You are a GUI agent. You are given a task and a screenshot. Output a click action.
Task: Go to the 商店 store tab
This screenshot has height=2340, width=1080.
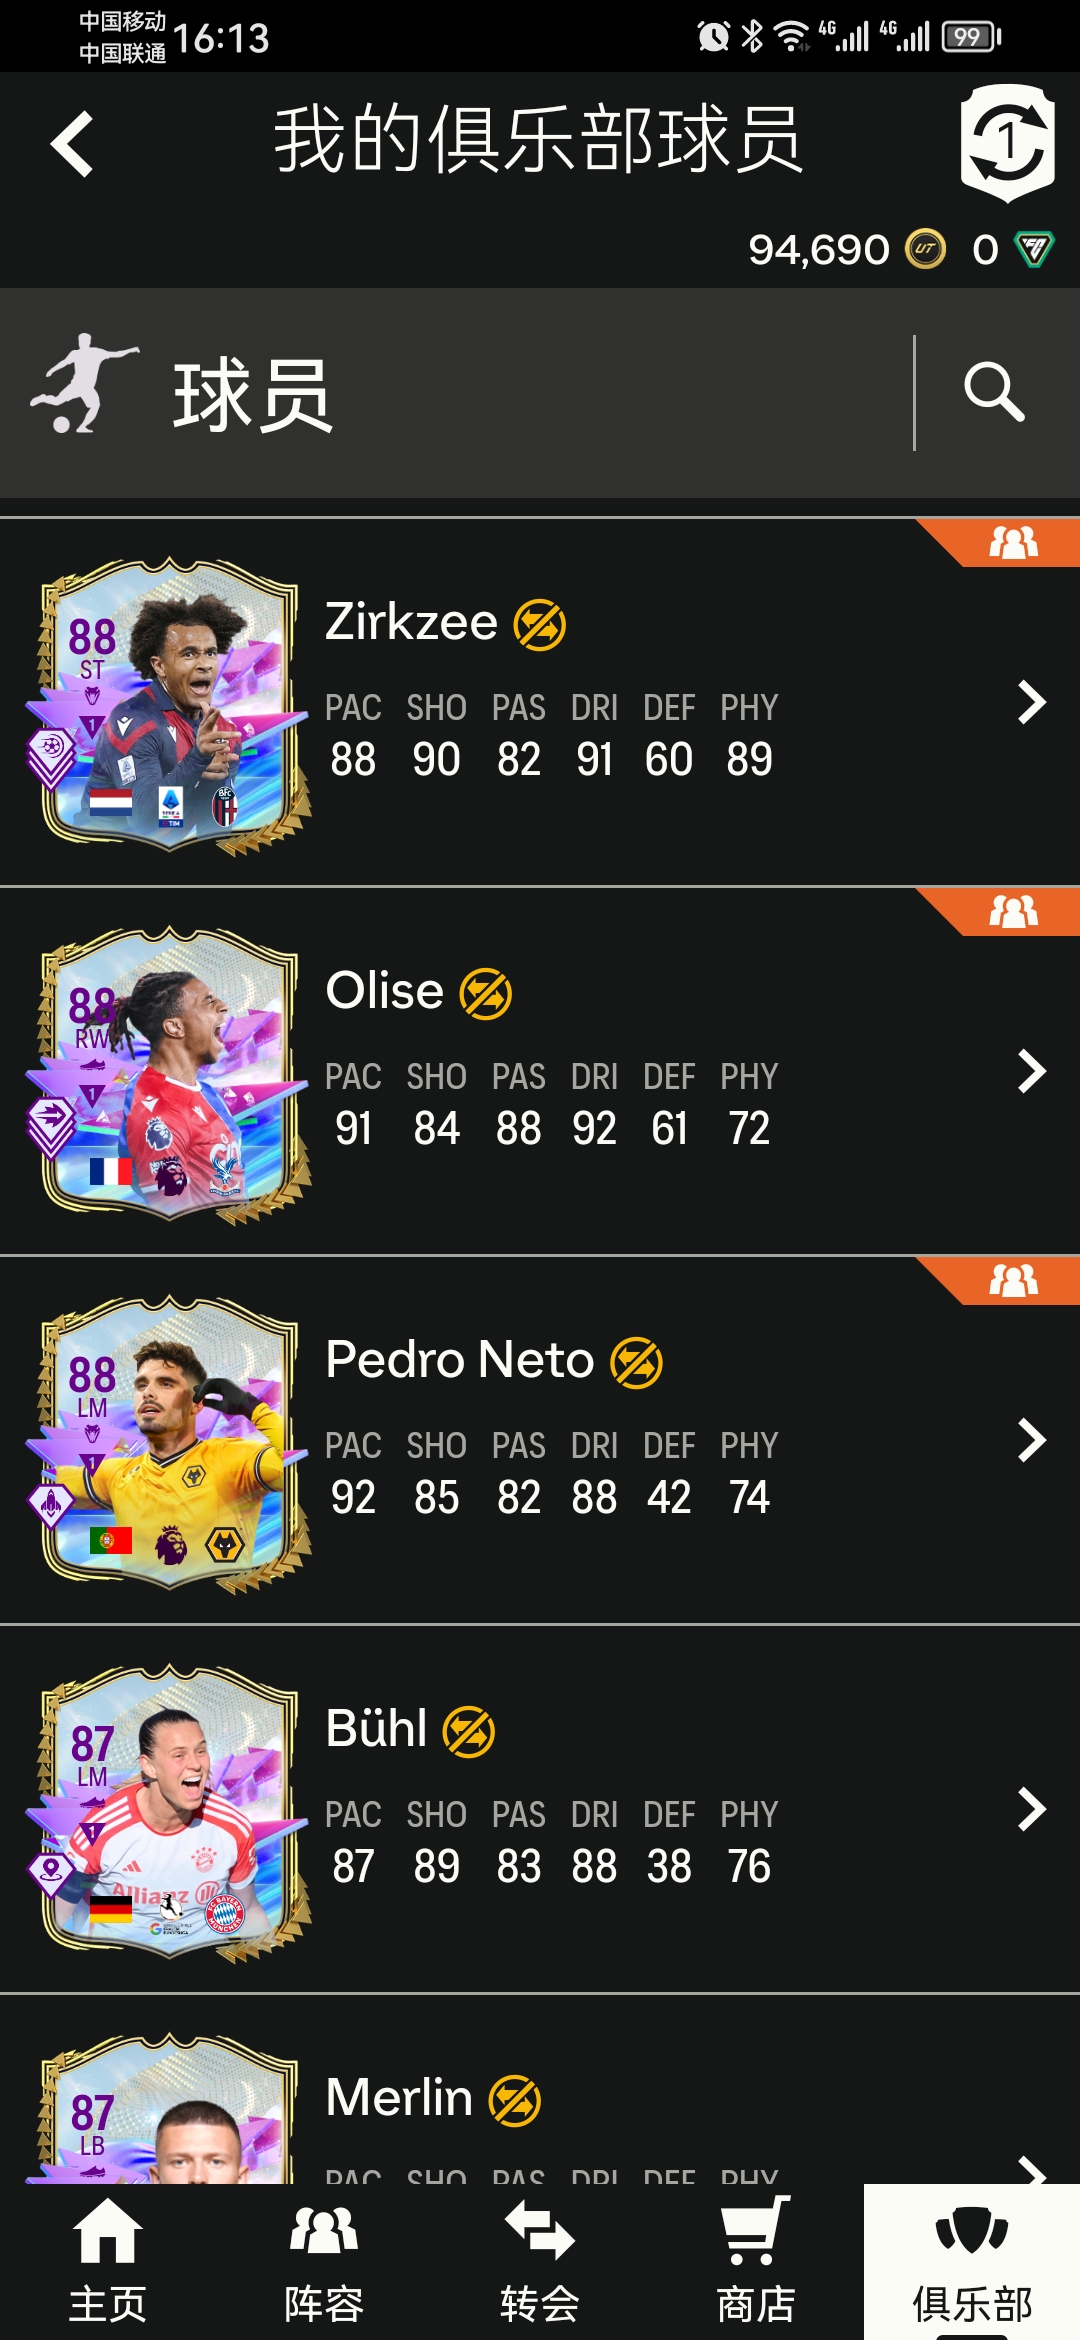tap(756, 2262)
